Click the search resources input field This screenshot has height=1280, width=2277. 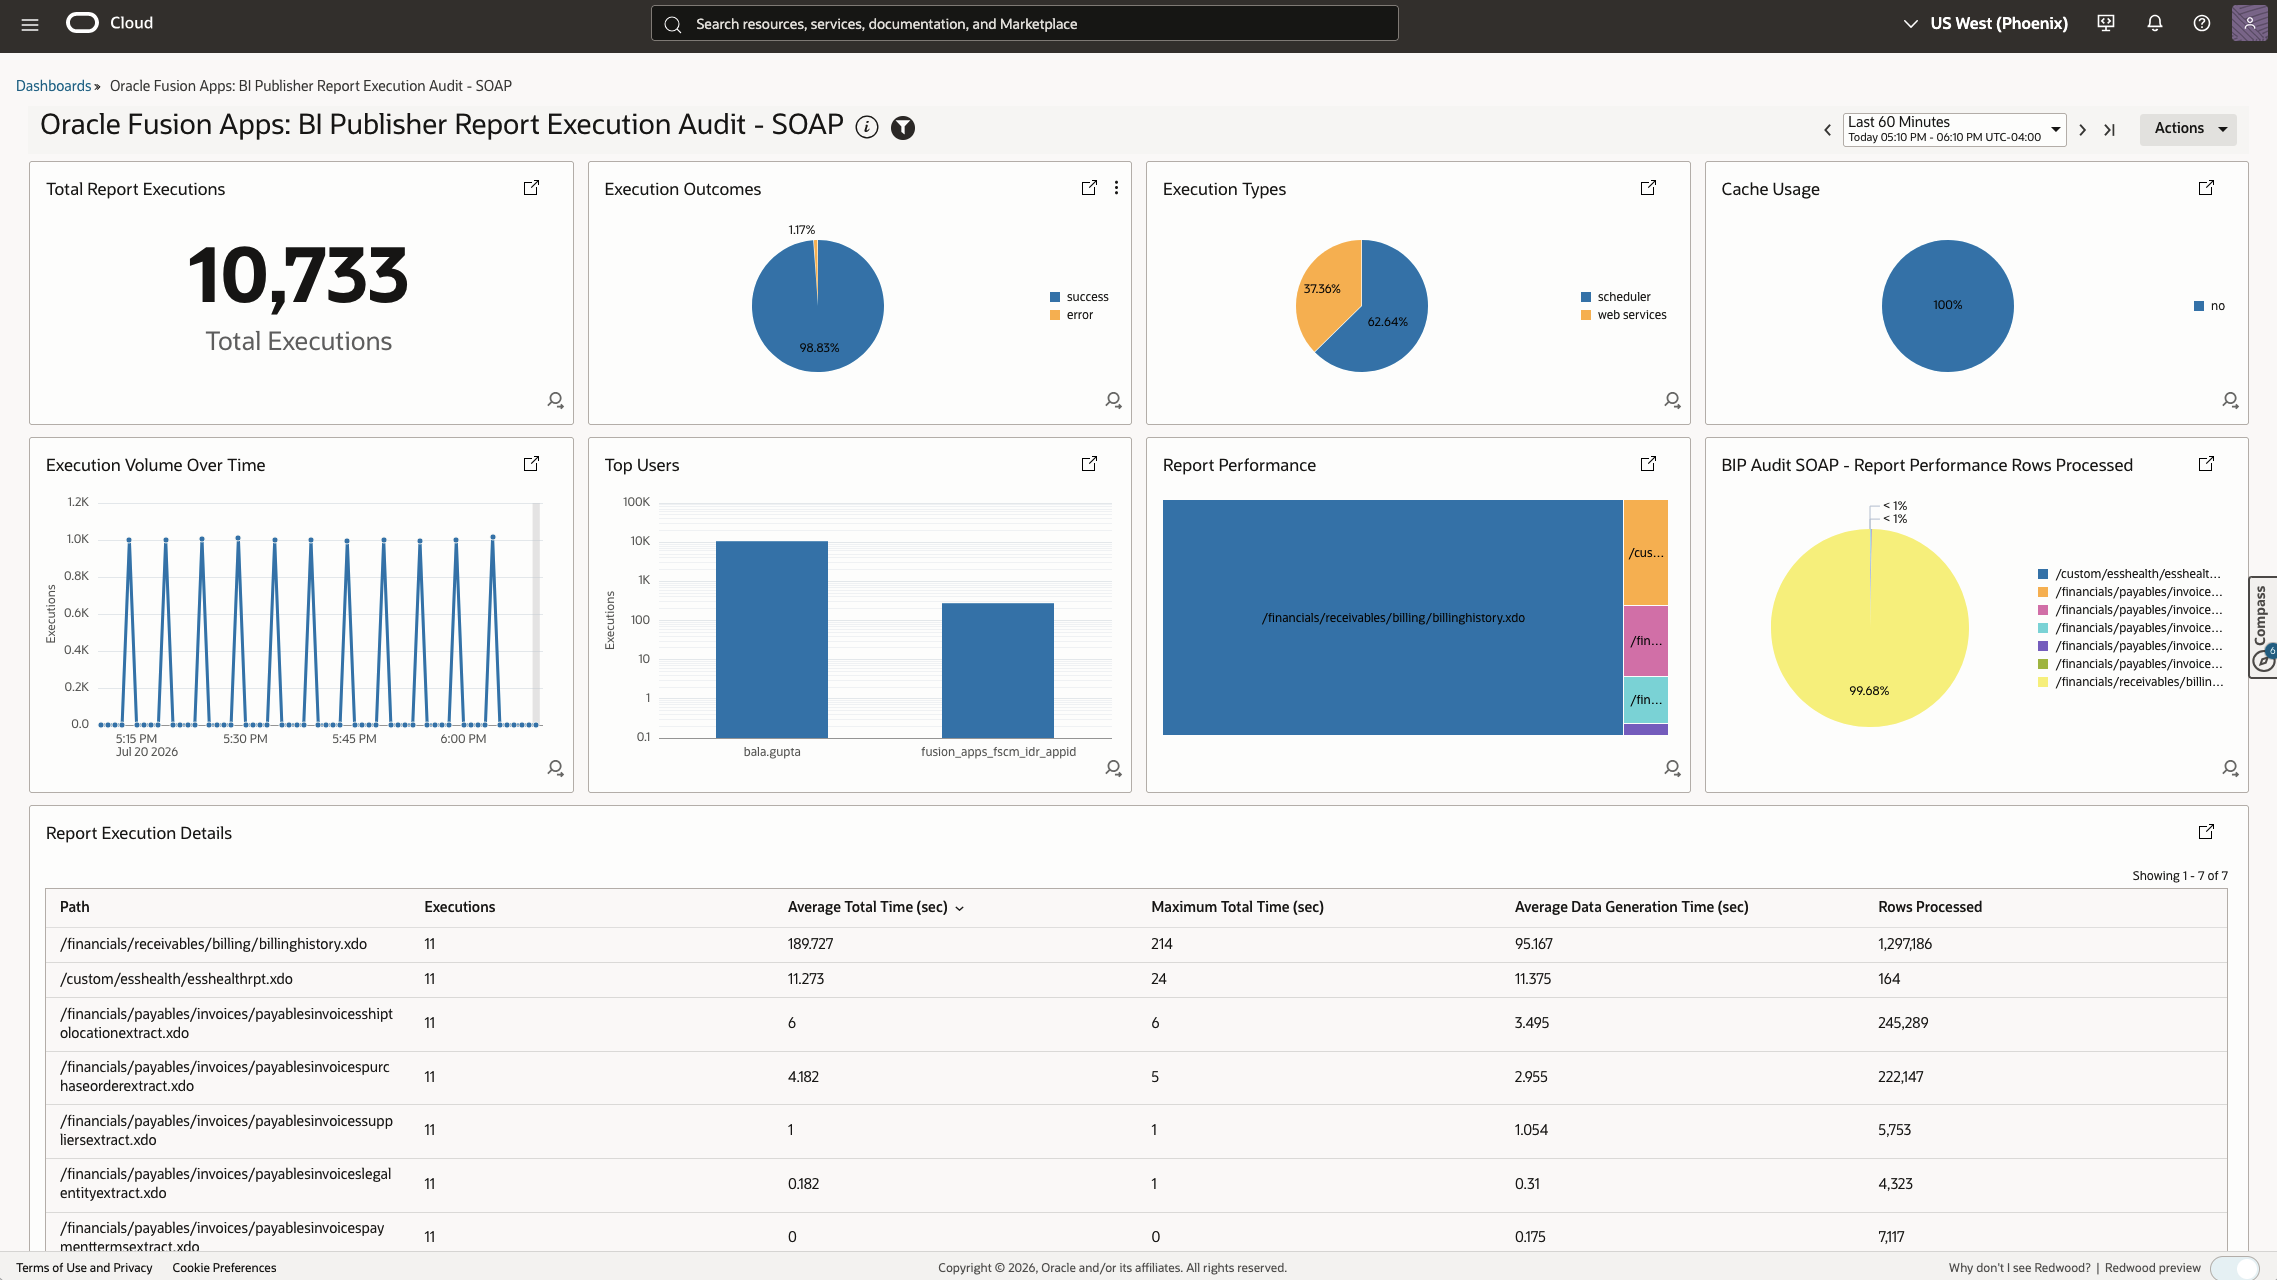point(1024,24)
